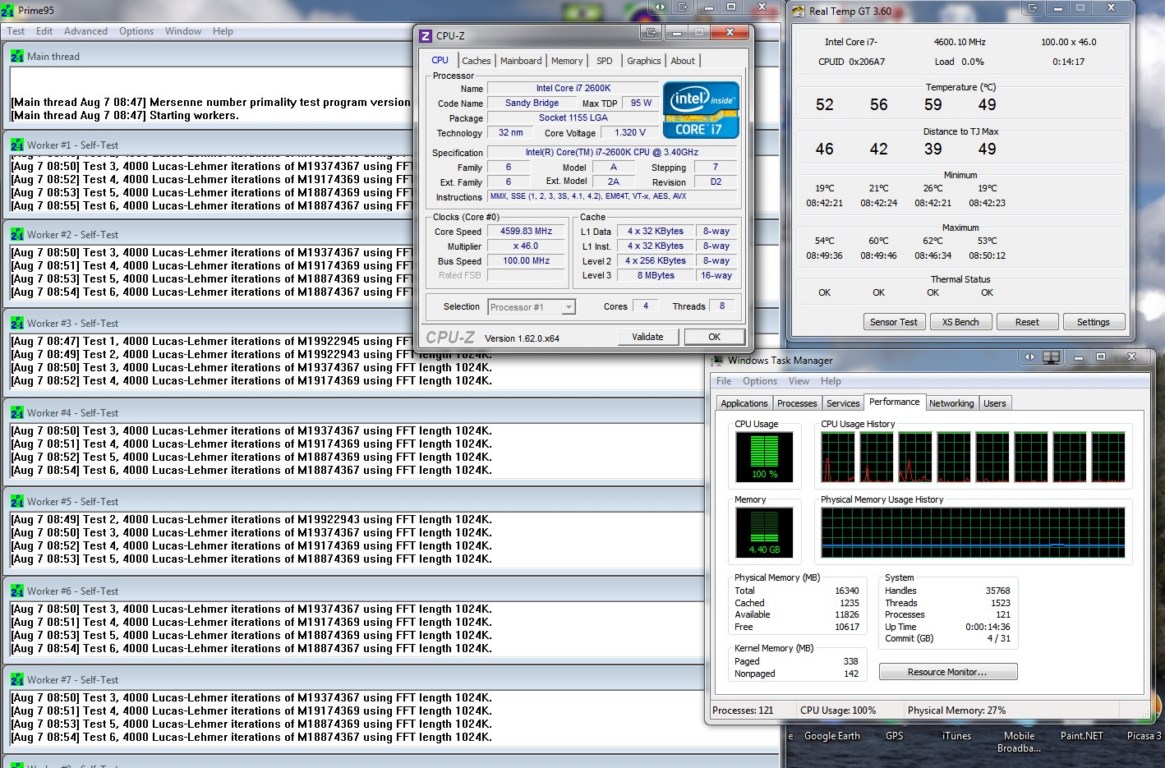Click the Core Voltage 1.320 V field
The height and width of the screenshot is (768, 1165).
point(630,132)
